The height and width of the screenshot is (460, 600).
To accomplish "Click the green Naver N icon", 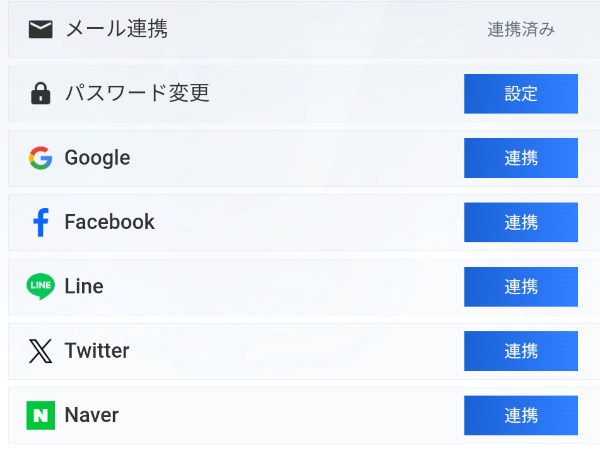I will pos(41,415).
